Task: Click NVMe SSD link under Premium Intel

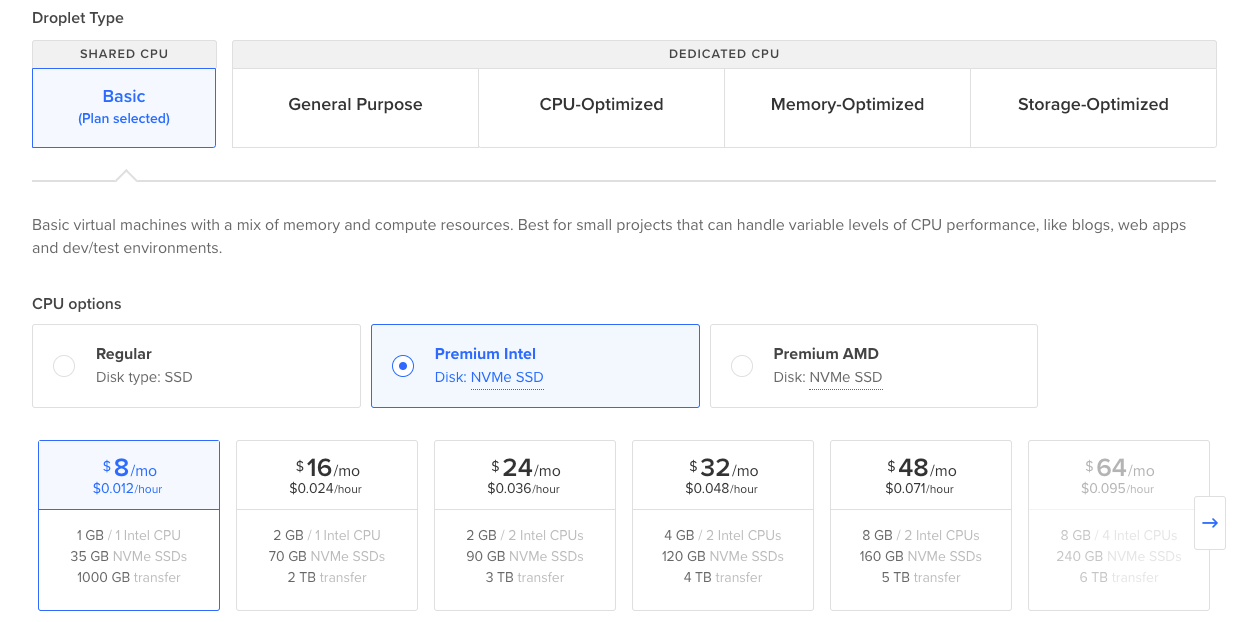Action: pyautogui.click(x=507, y=378)
